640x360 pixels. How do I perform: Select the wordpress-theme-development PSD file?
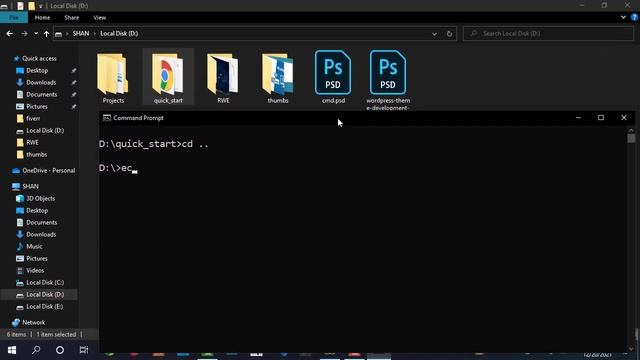click(388, 80)
